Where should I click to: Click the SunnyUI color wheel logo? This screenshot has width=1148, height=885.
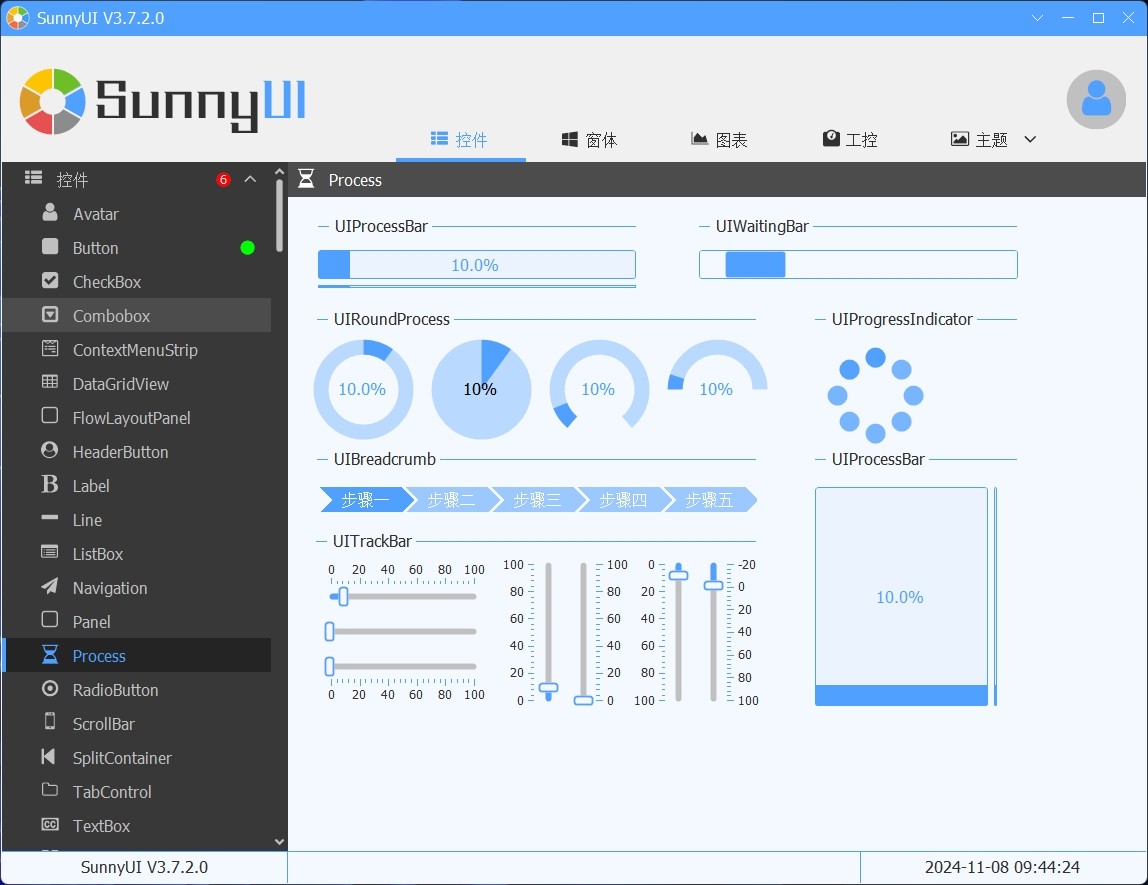[52, 101]
